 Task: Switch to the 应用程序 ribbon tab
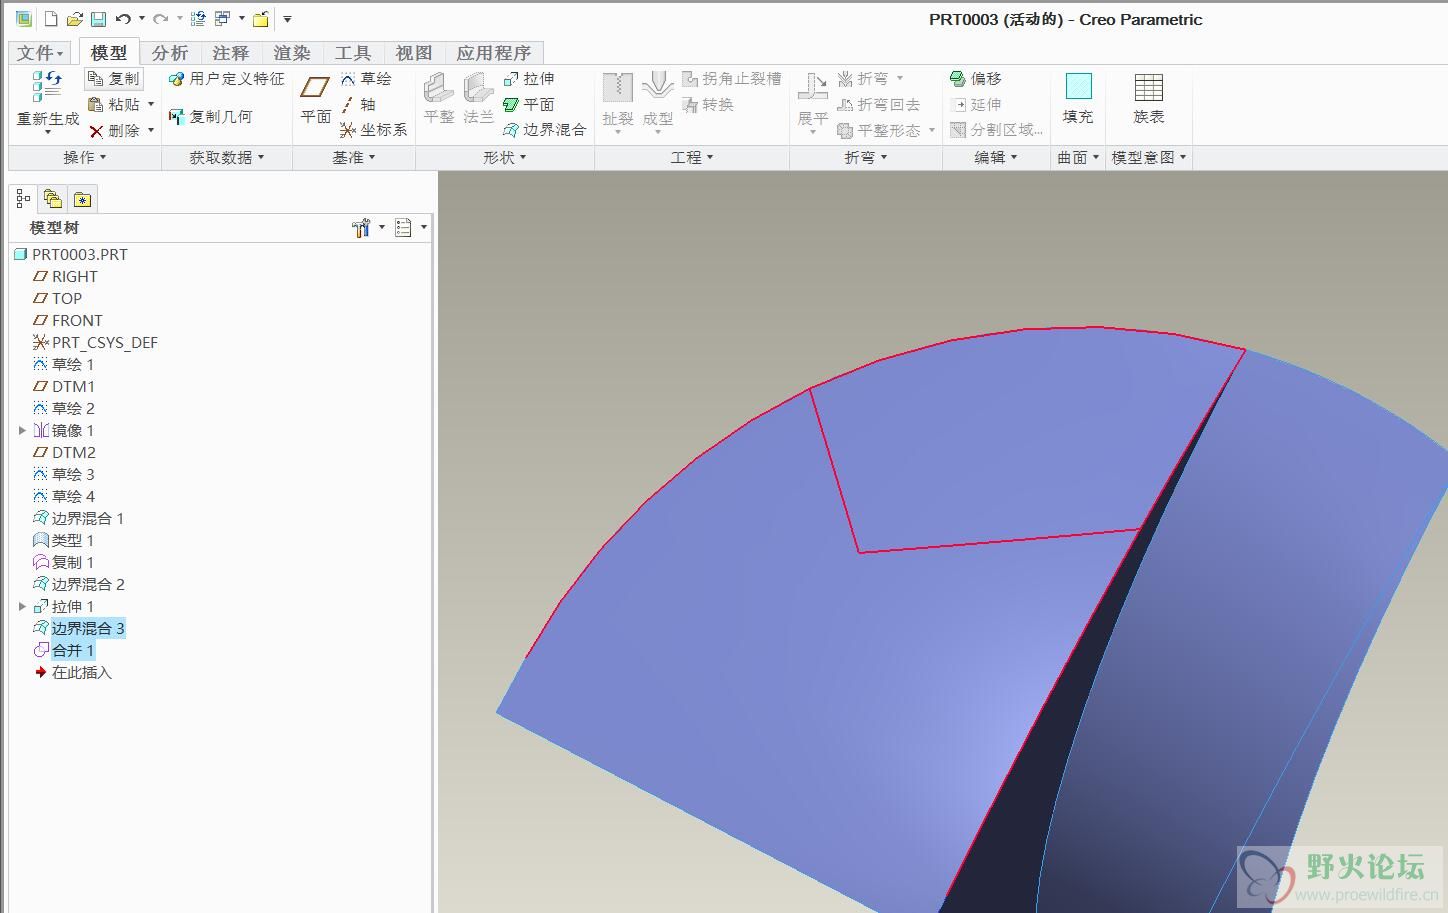494,53
